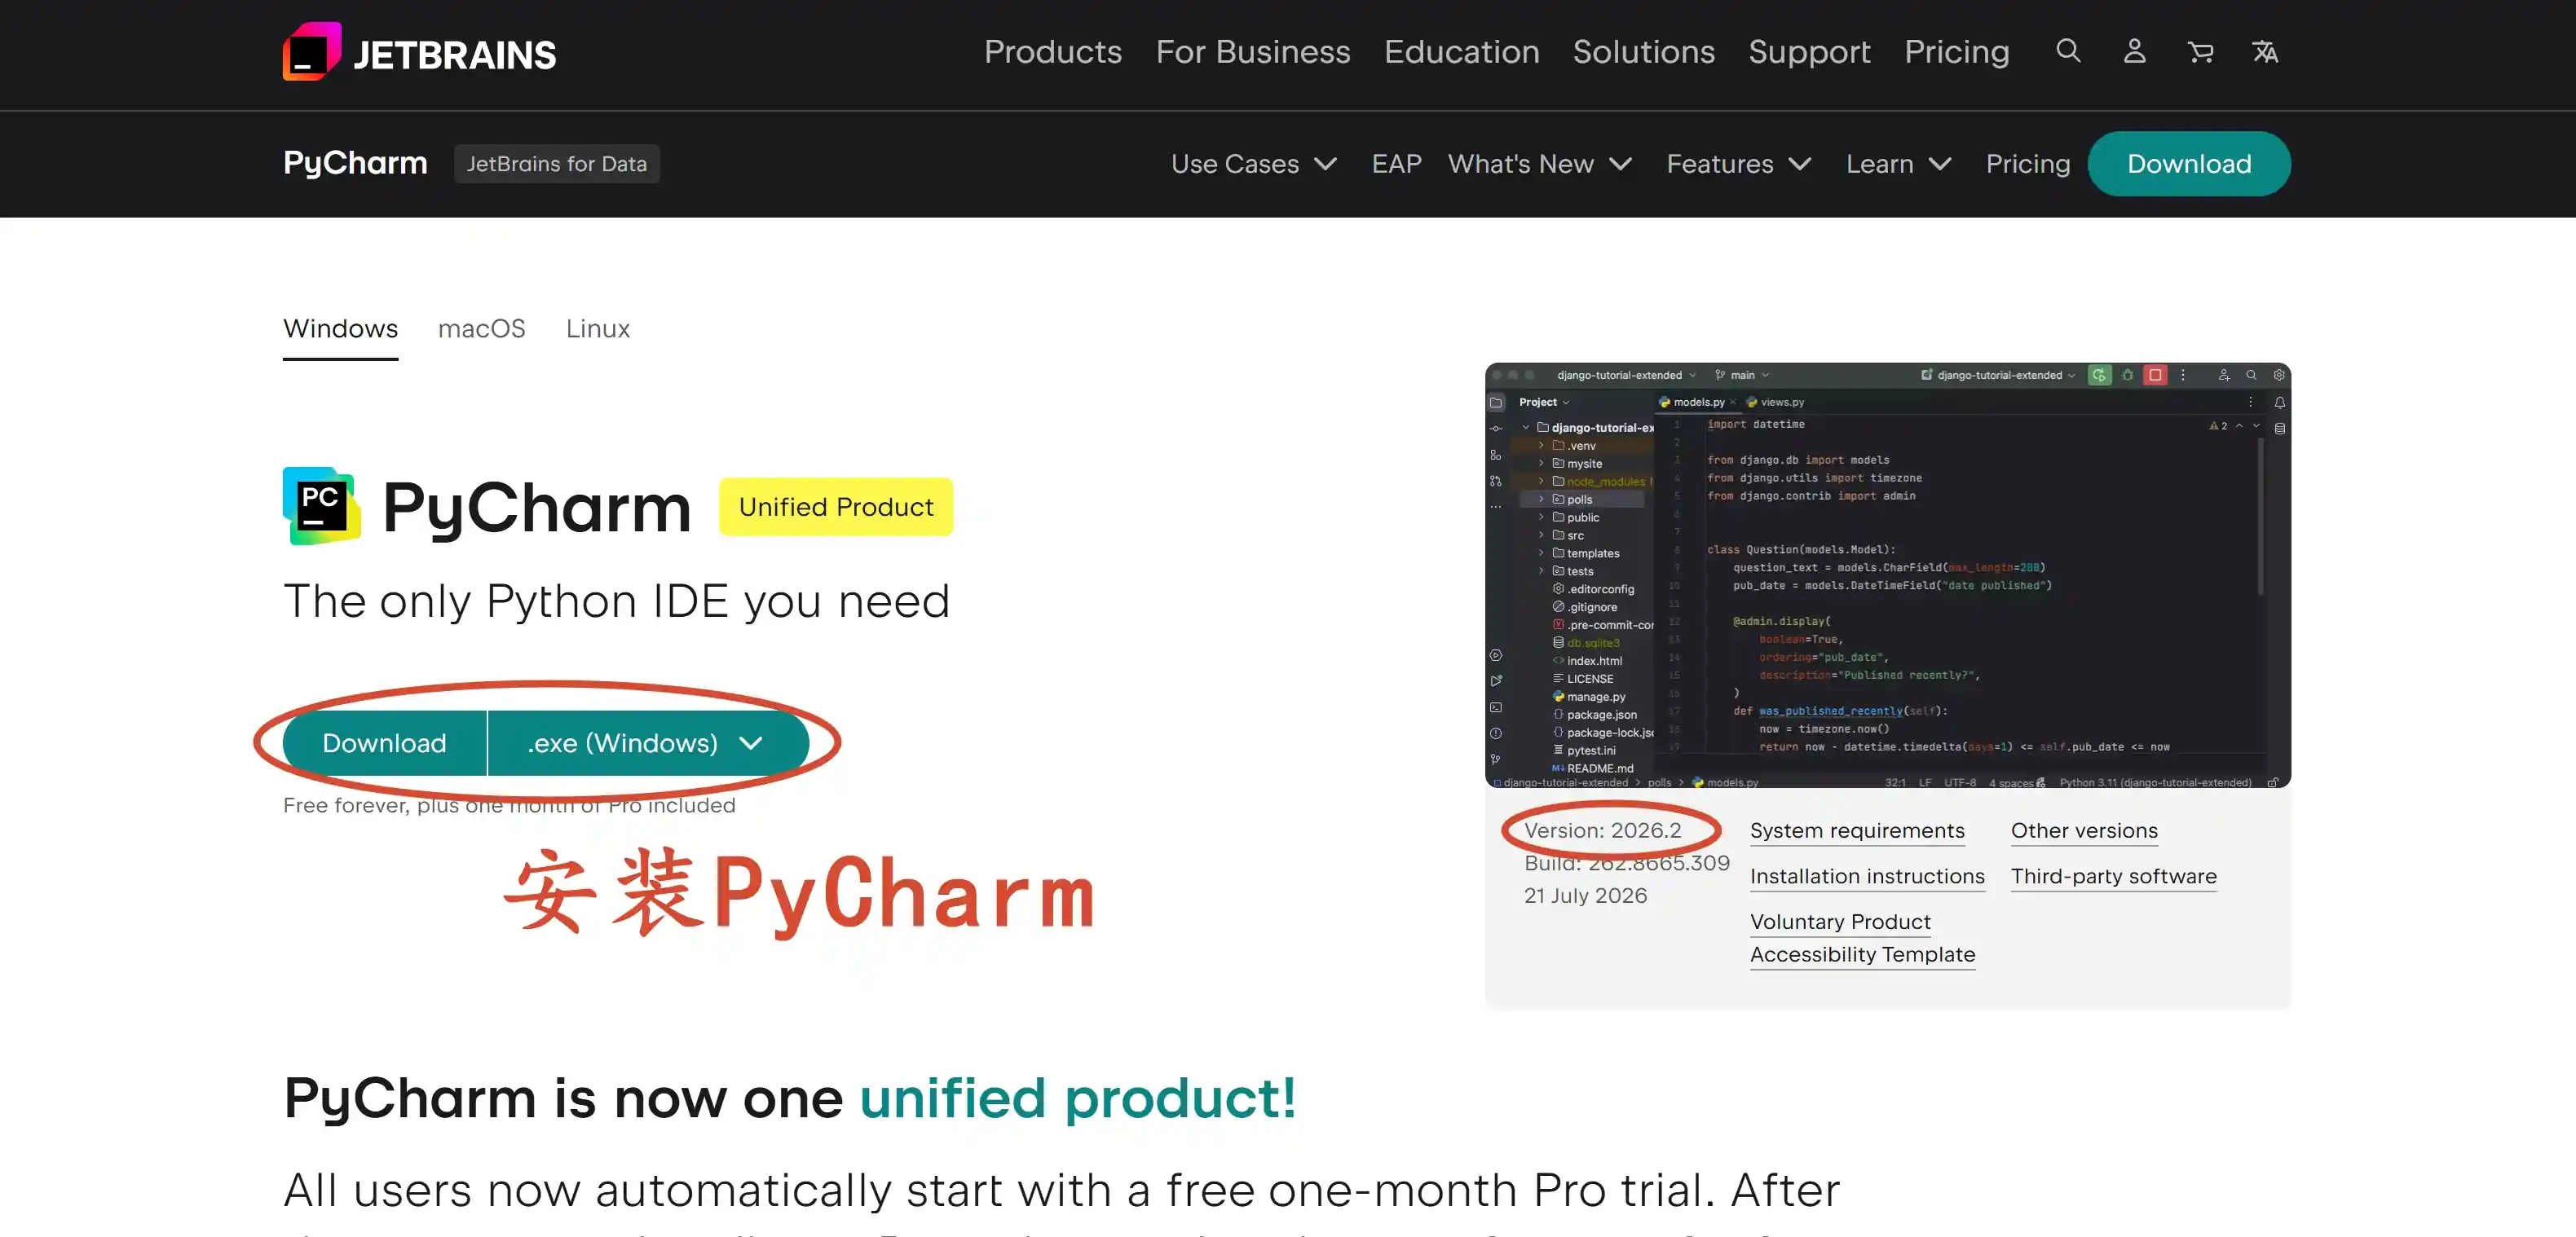Open the shopping cart icon
Image resolution: width=2576 pixels, height=1237 pixels.
2200,51
